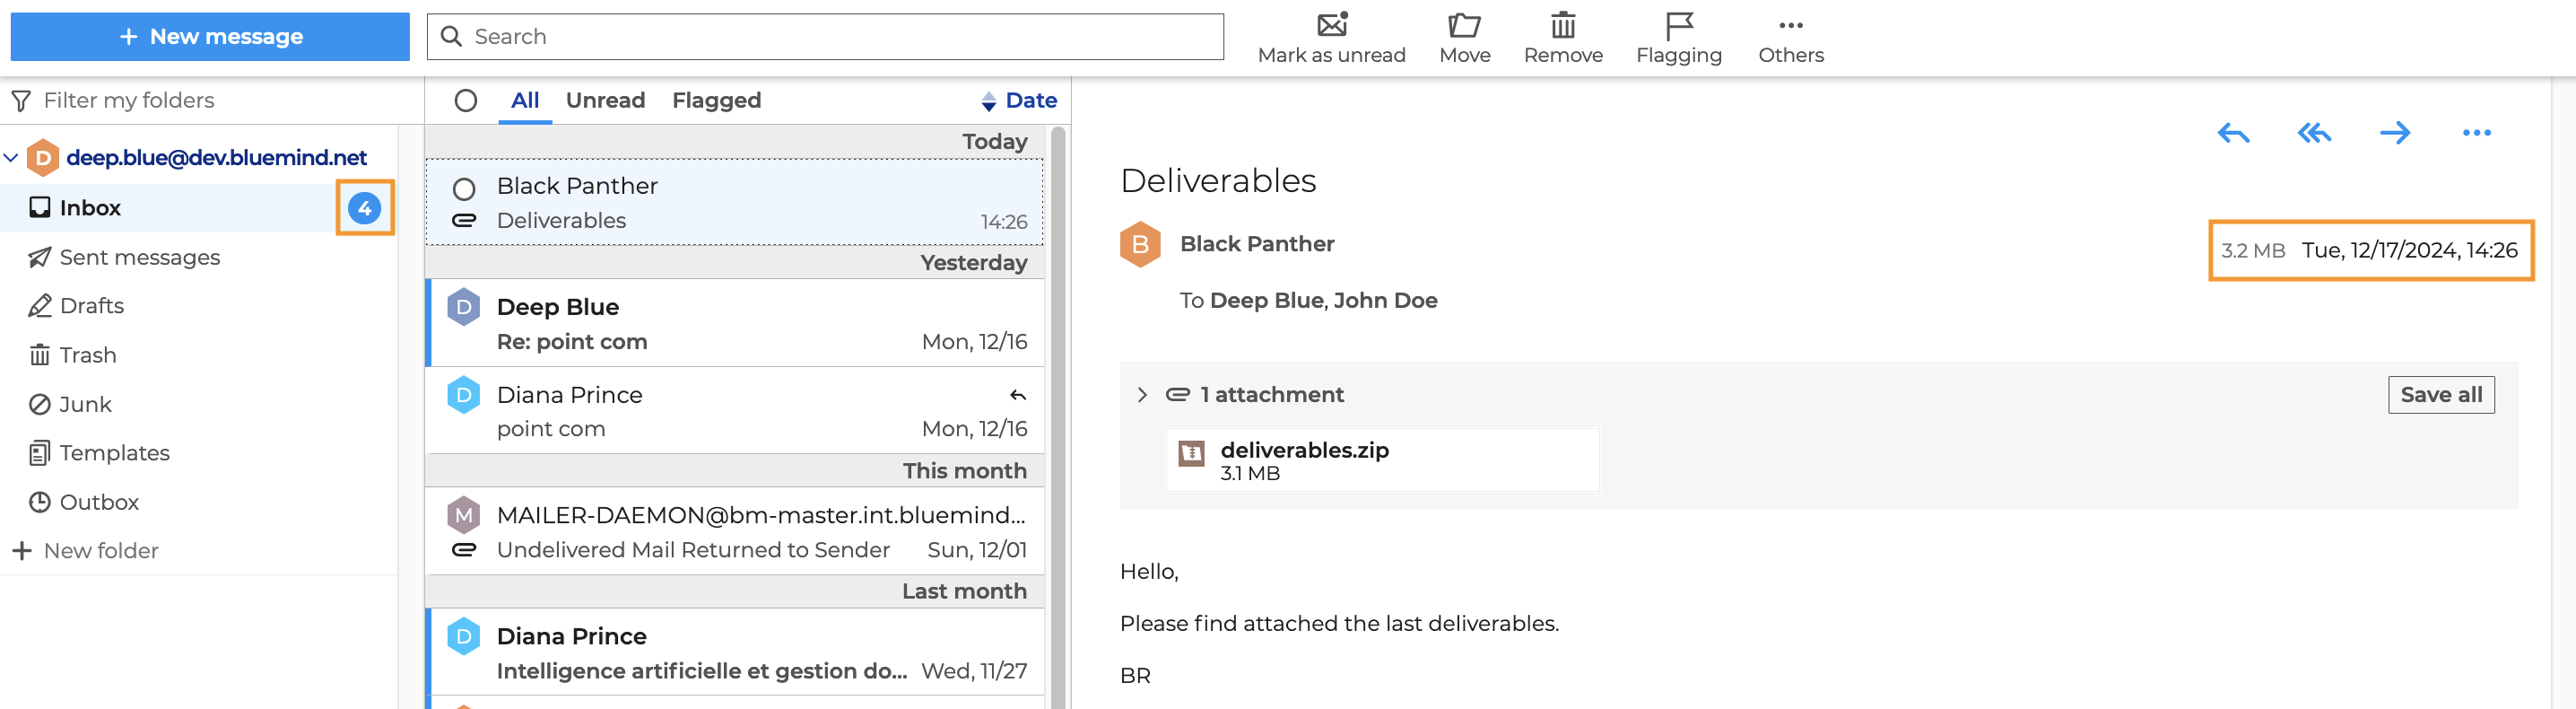Select the Black Panther message checkbox
Image resolution: width=2576 pixels, height=709 pixels.
(x=464, y=189)
